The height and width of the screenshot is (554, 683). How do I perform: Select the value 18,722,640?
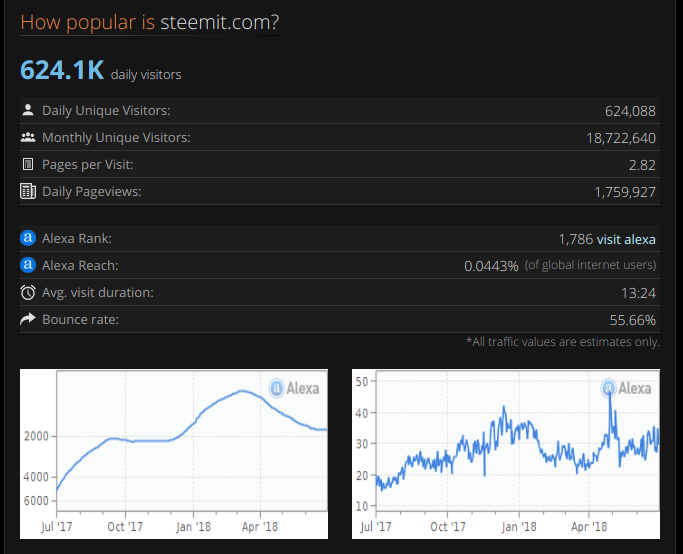(x=621, y=138)
